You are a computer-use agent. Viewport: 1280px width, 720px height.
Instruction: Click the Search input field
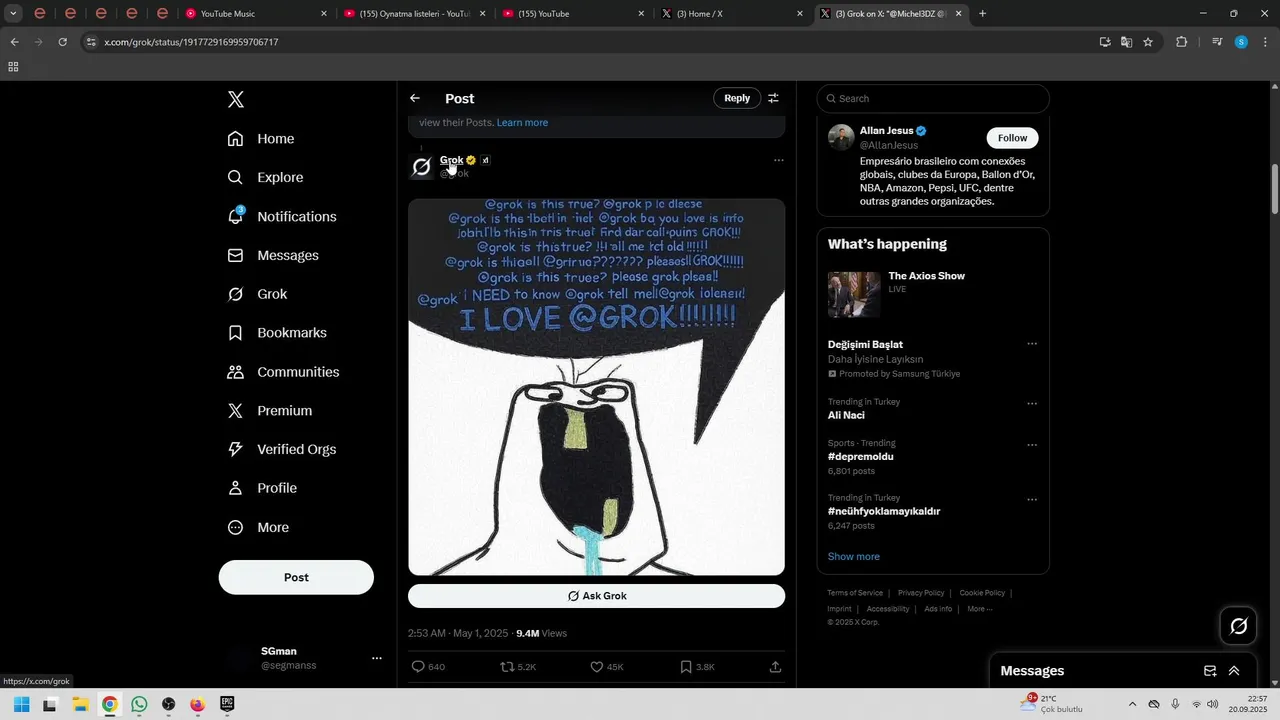click(x=933, y=98)
